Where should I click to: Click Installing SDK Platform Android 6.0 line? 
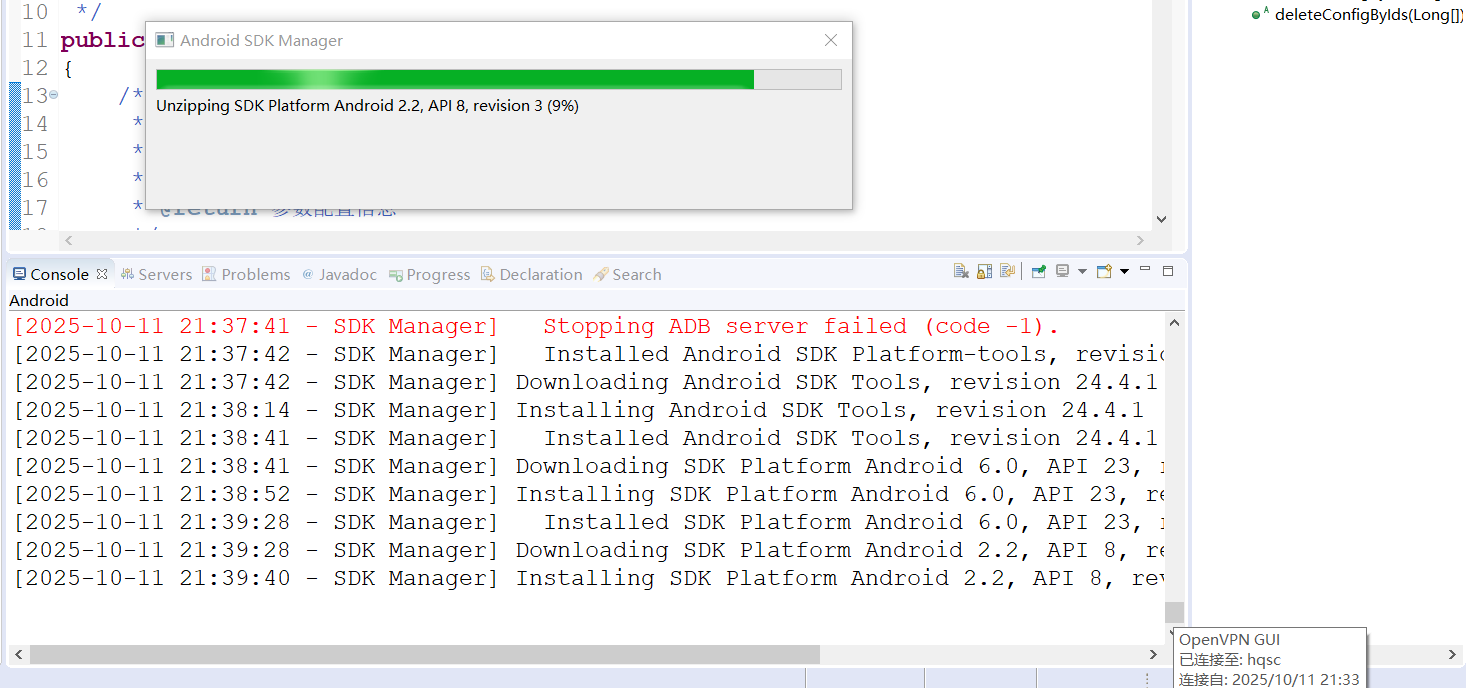[588, 494]
